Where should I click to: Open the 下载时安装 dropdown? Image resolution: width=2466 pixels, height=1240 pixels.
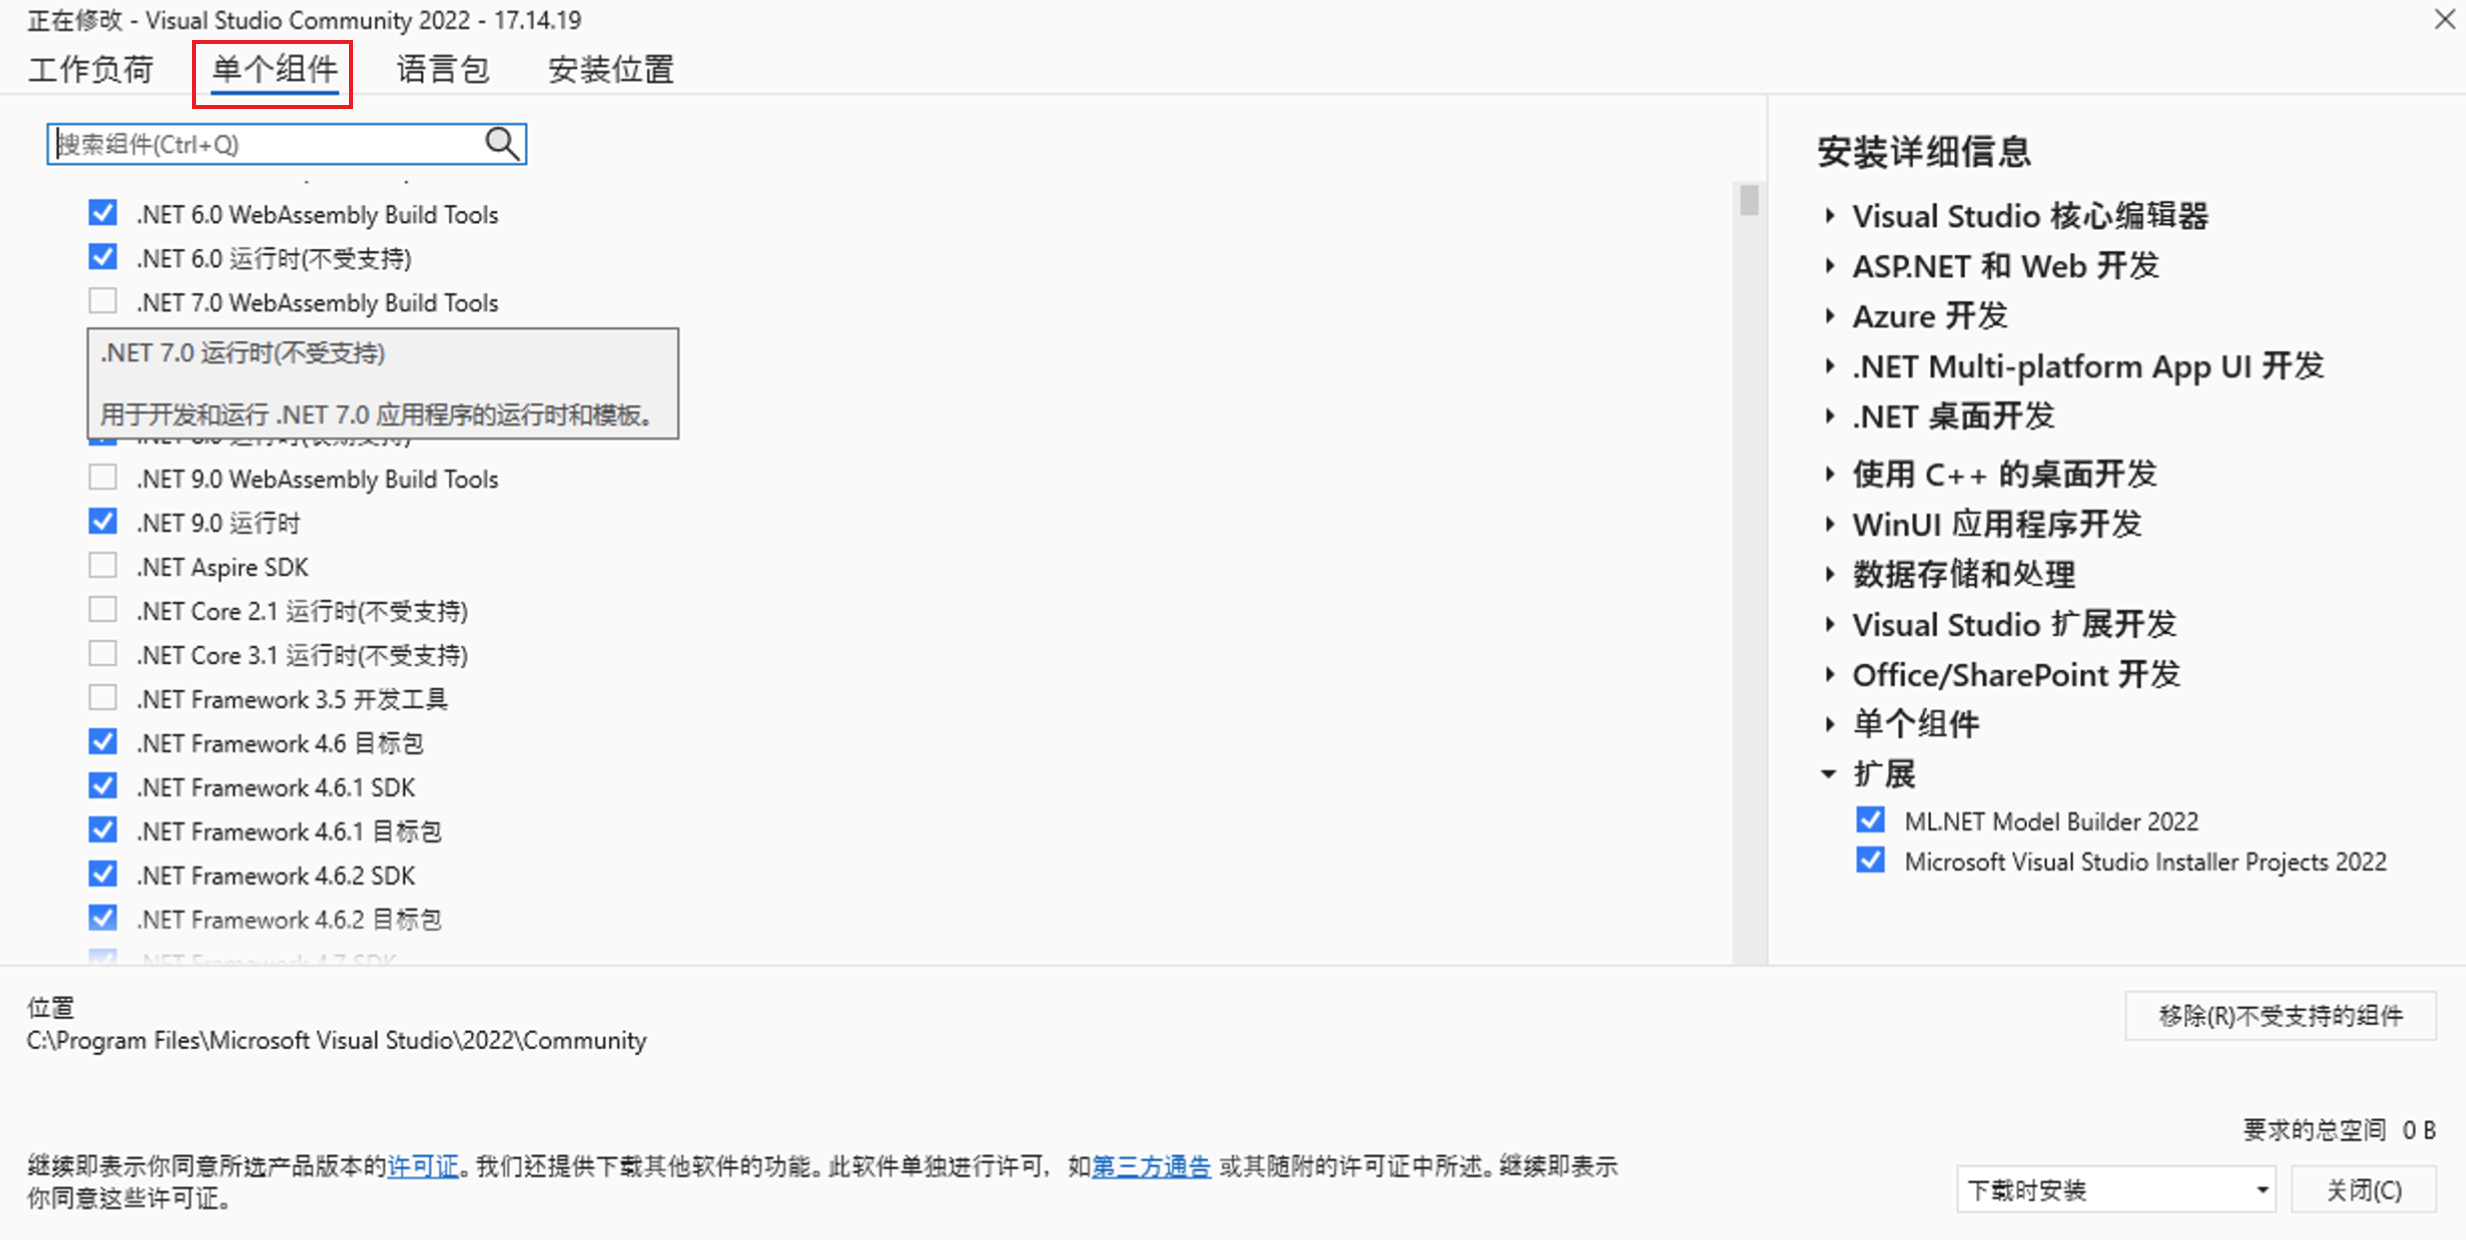click(x=2261, y=1190)
